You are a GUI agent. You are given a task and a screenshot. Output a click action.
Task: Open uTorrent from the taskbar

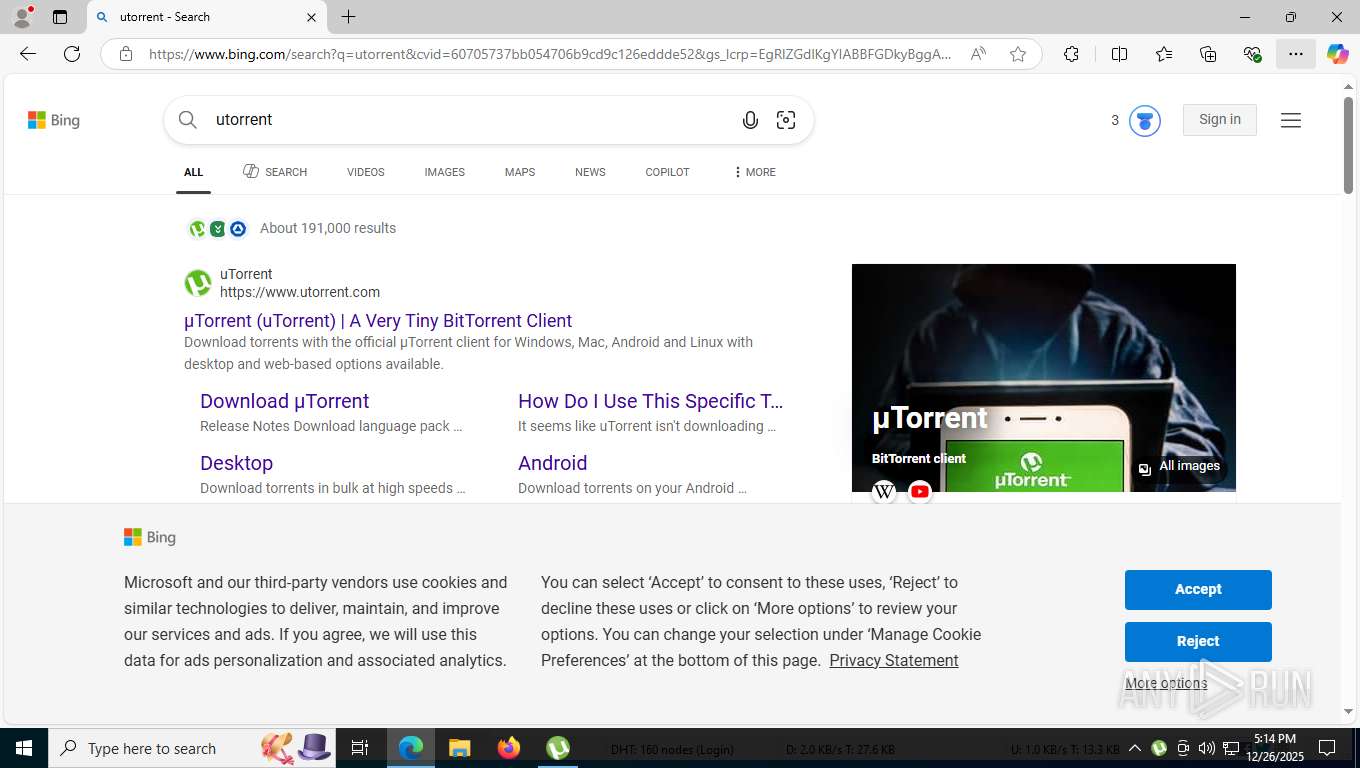click(558, 748)
